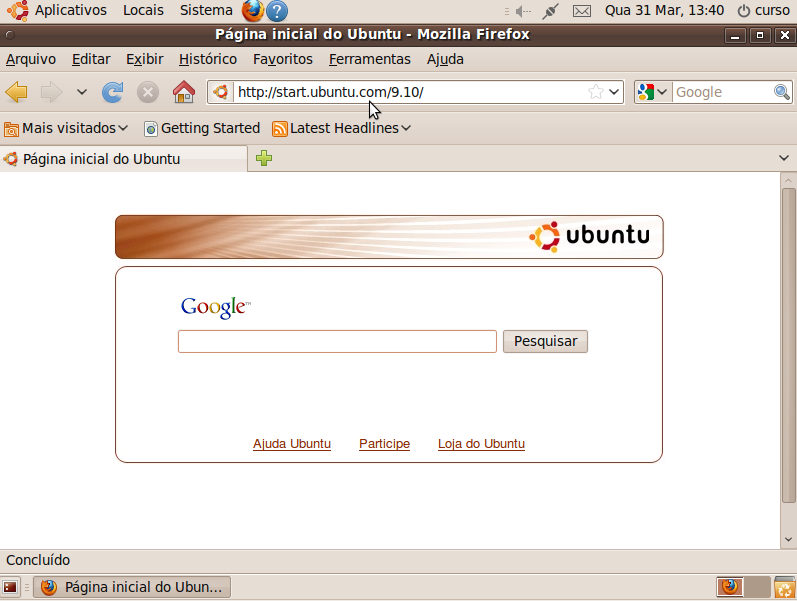This screenshot has height=601, width=797.
Task: Open the Ferramentas menu
Action: pyautogui.click(x=370, y=59)
